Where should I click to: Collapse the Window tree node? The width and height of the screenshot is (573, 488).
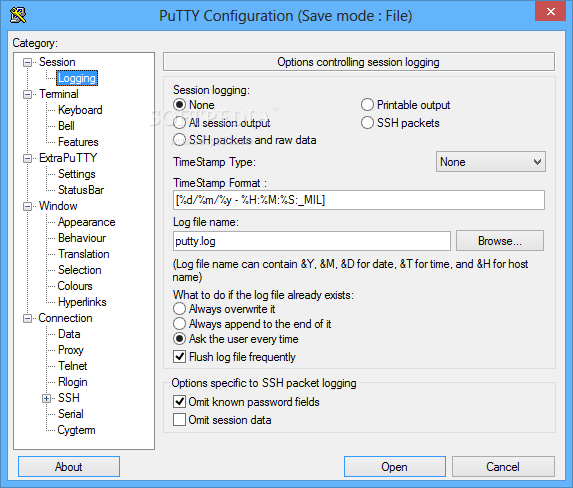click(27, 206)
